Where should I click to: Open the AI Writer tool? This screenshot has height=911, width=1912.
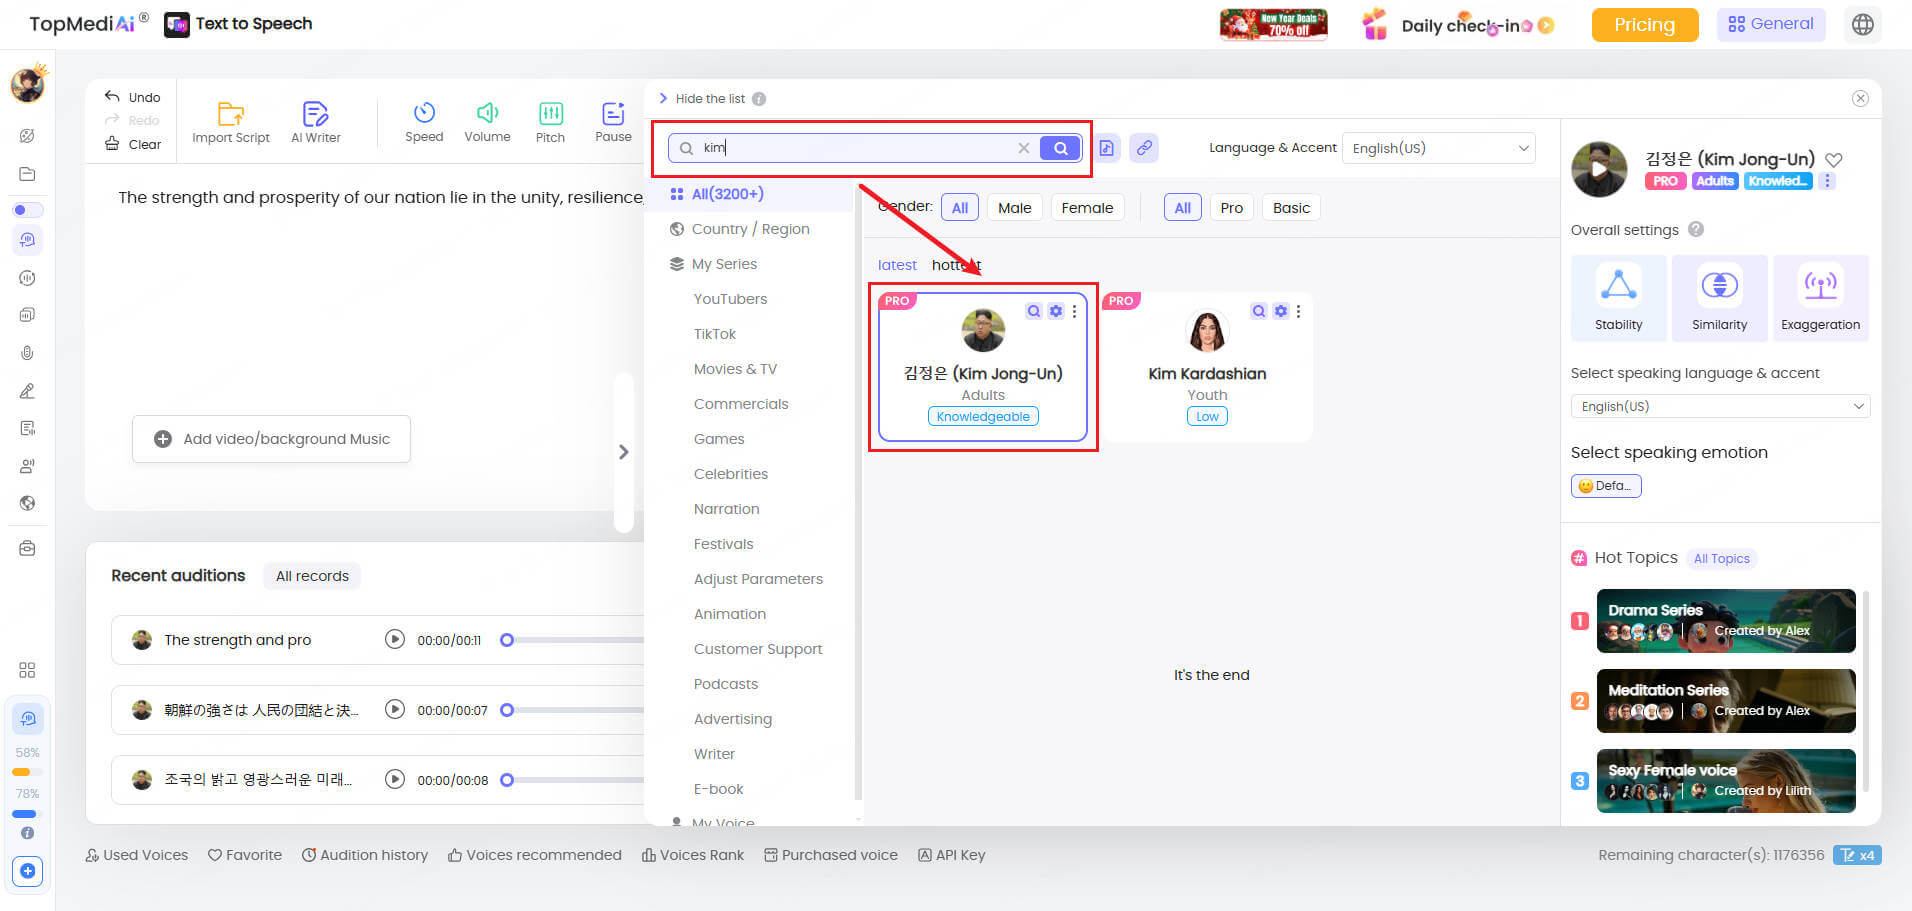315,123
